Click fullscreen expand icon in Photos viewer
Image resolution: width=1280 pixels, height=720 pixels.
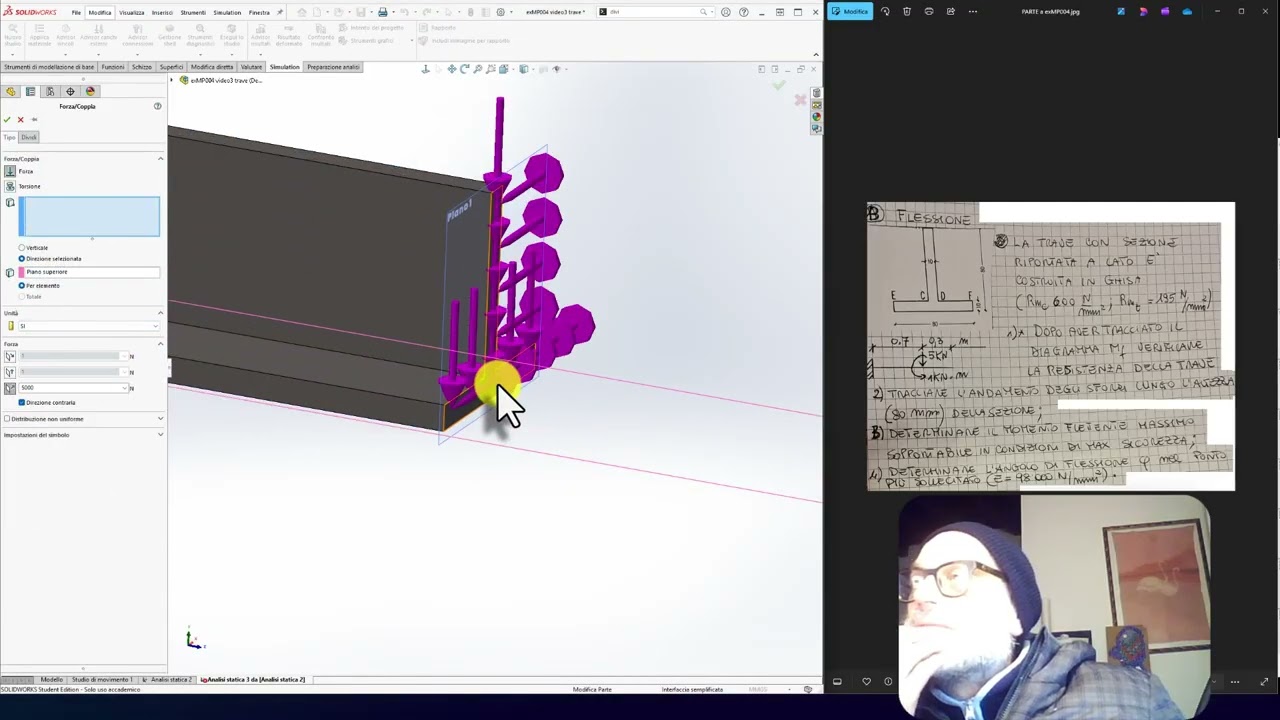pyautogui.click(x=1264, y=682)
